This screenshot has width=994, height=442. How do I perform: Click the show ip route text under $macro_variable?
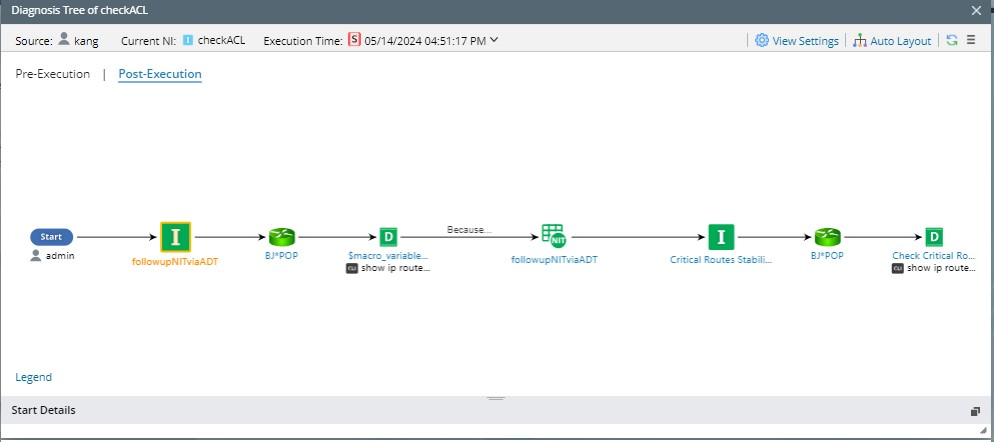point(396,268)
